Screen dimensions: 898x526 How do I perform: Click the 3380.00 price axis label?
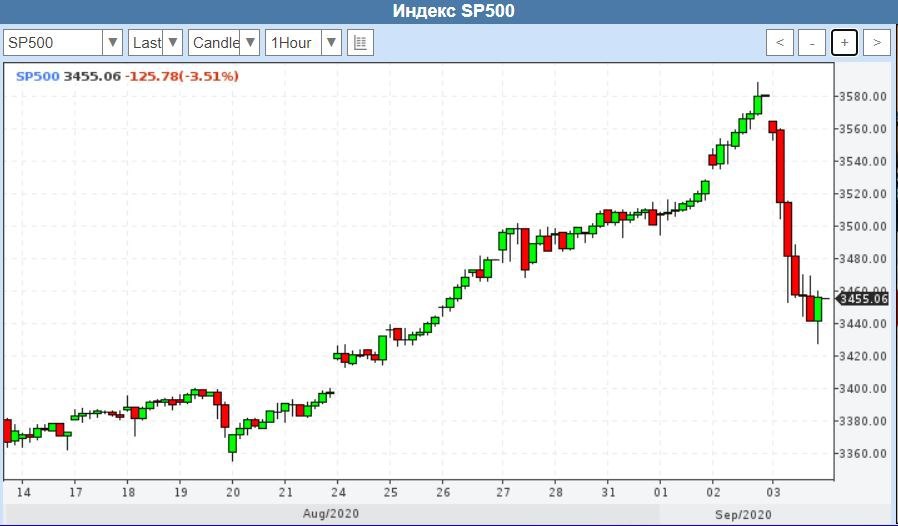tap(863, 421)
